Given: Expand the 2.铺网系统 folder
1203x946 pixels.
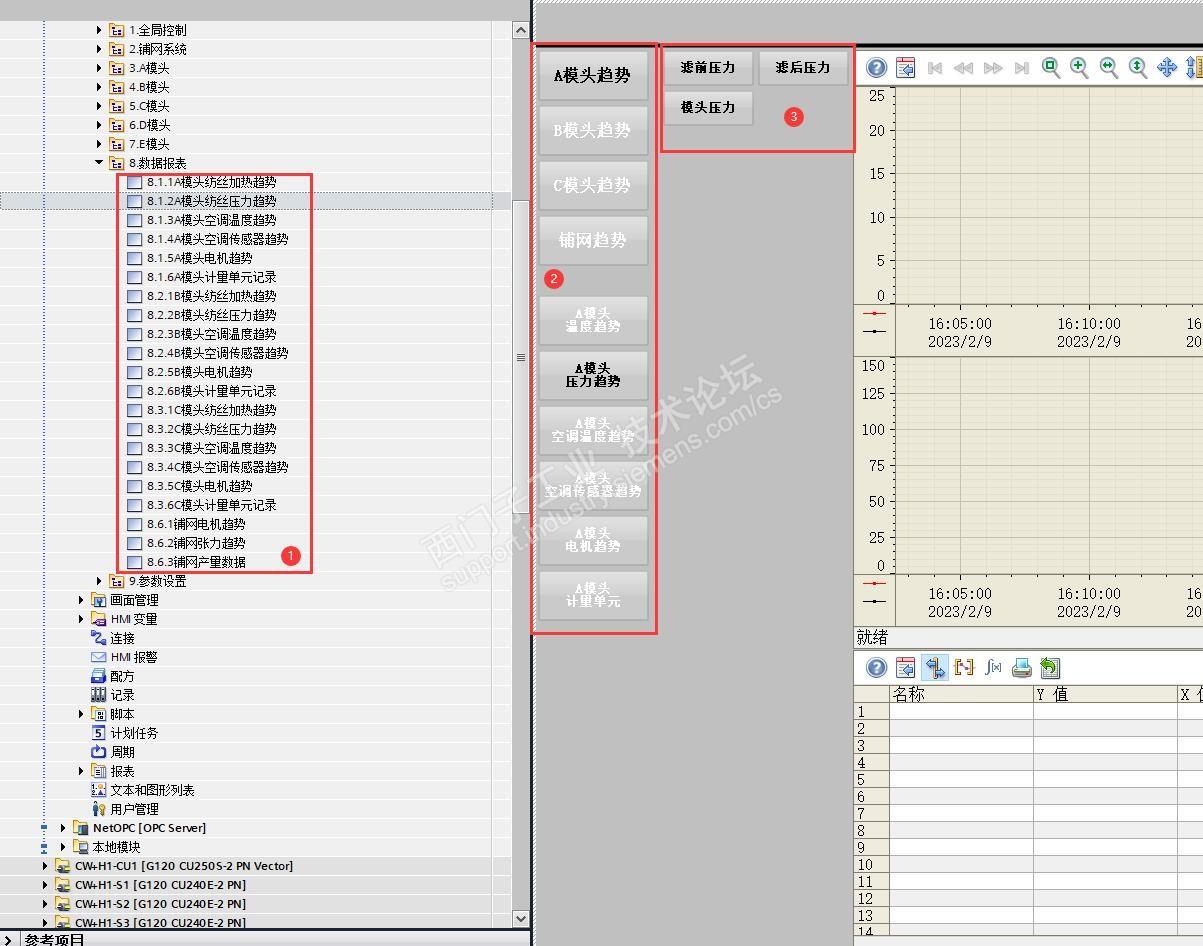Looking at the screenshot, I should (99, 49).
